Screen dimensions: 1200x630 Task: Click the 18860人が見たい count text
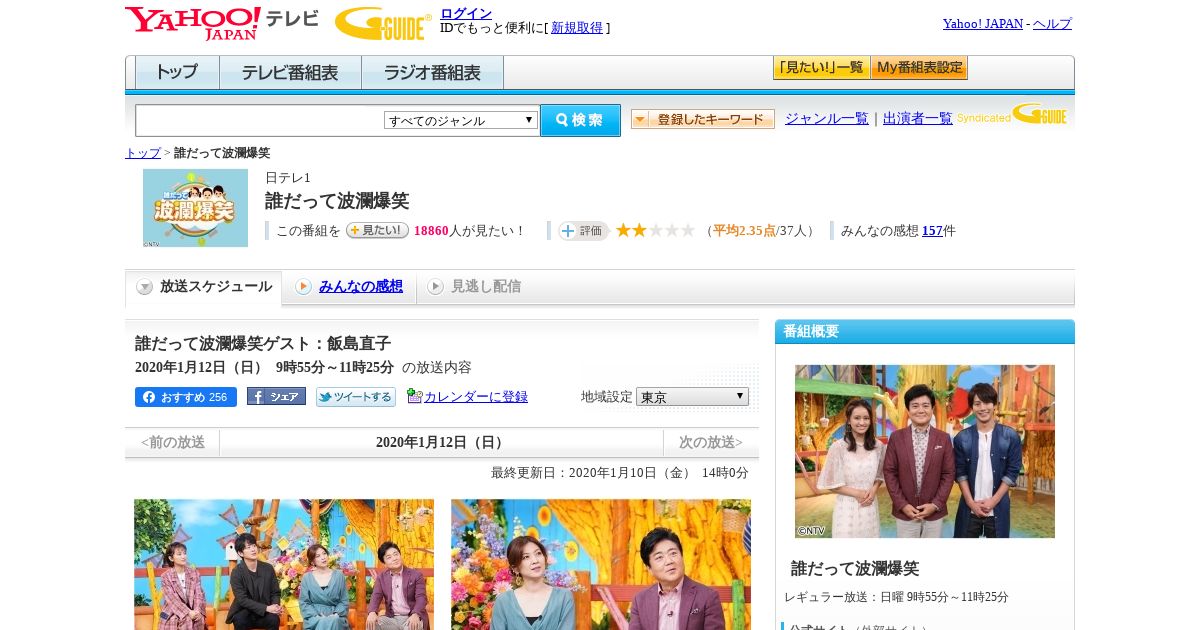tap(469, 231)
